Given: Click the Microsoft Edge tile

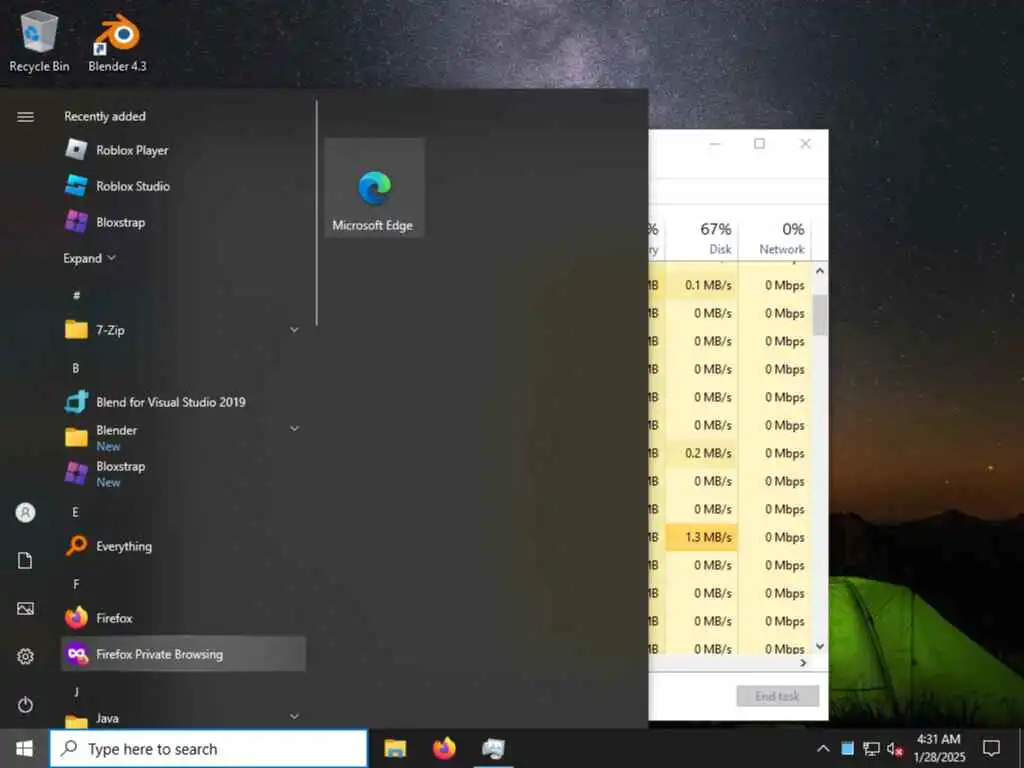Looking at the screenshot, I should coord(374,187).
